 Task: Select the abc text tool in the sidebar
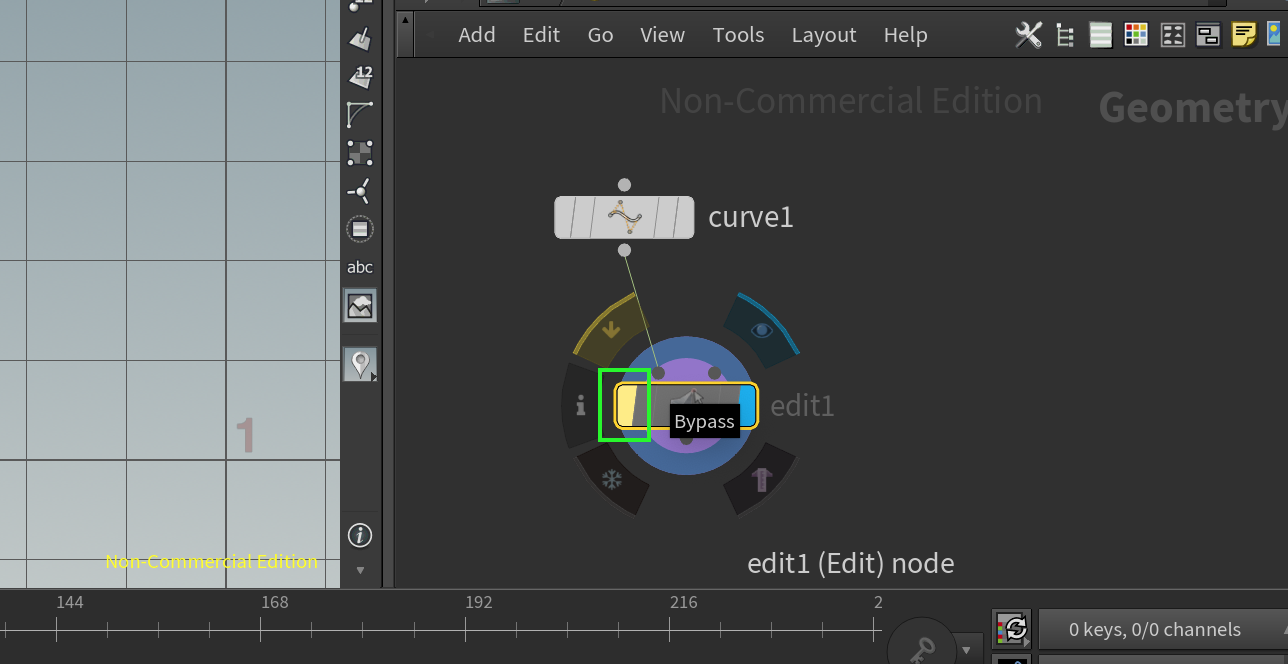pos(360,266)
